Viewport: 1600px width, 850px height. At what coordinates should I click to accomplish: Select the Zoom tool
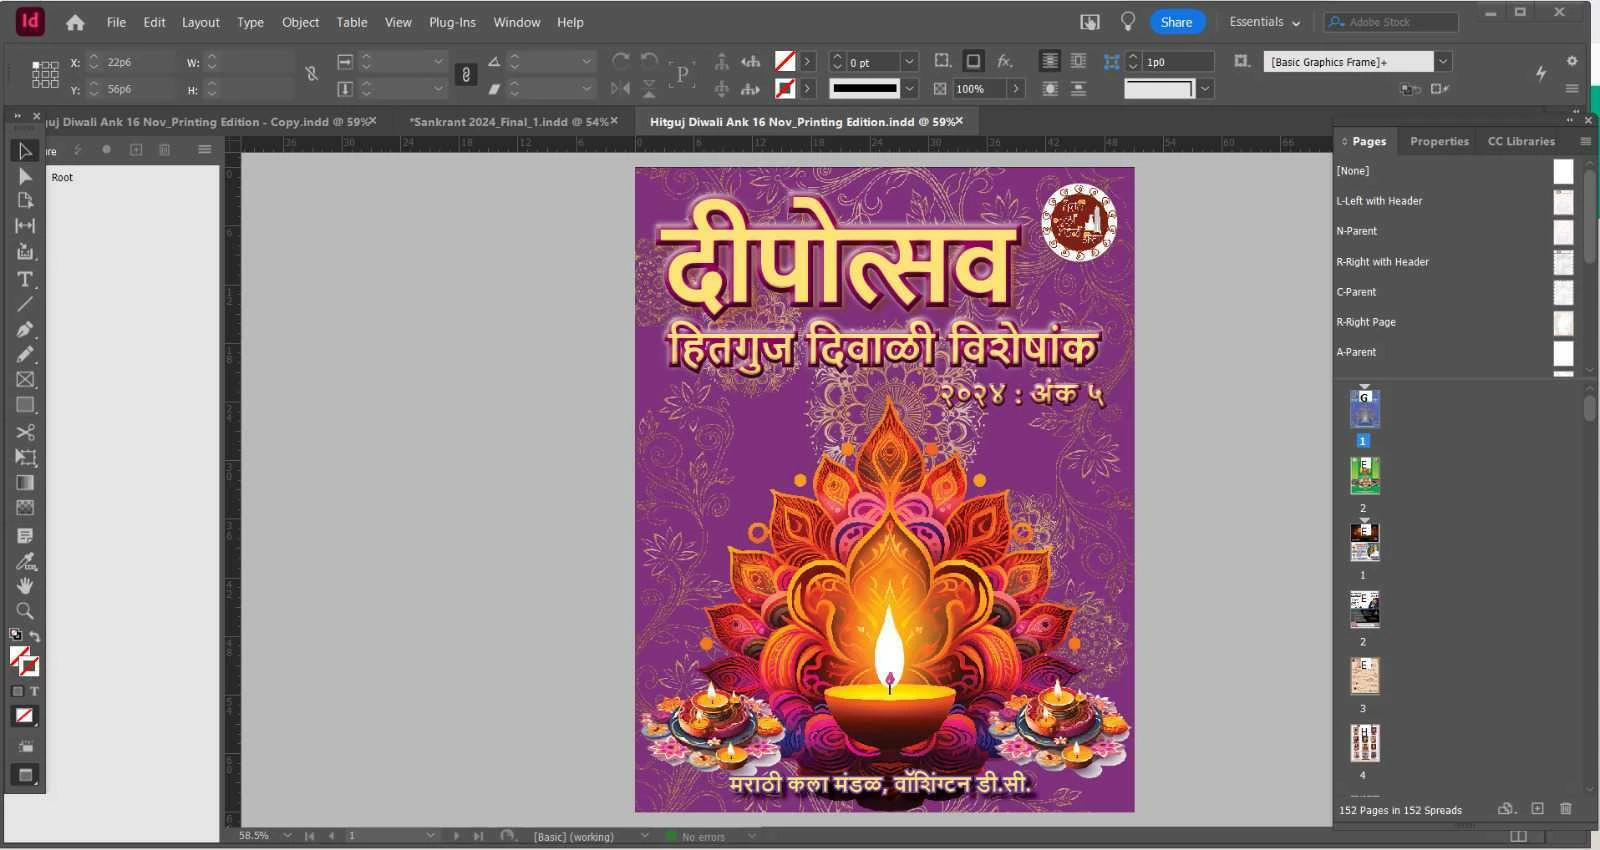point(25,611)
